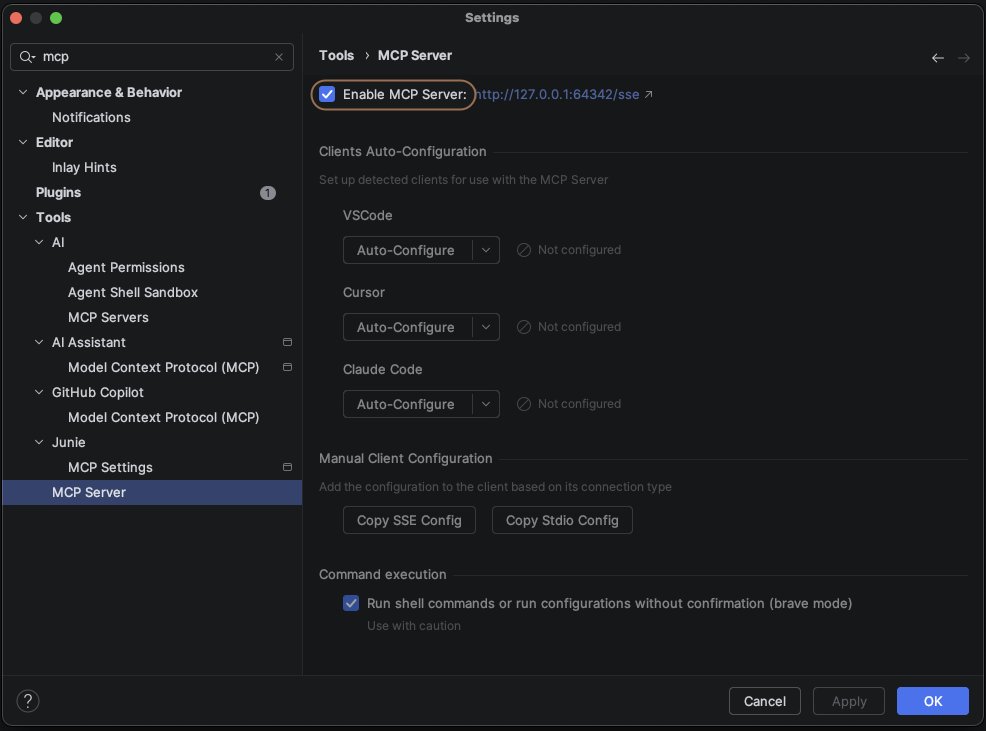The height and width of the screenshot is (731, 986).
Task: Disable brave mode command execution checkbox
Action: pyautogui.click(x=351, y=603)
